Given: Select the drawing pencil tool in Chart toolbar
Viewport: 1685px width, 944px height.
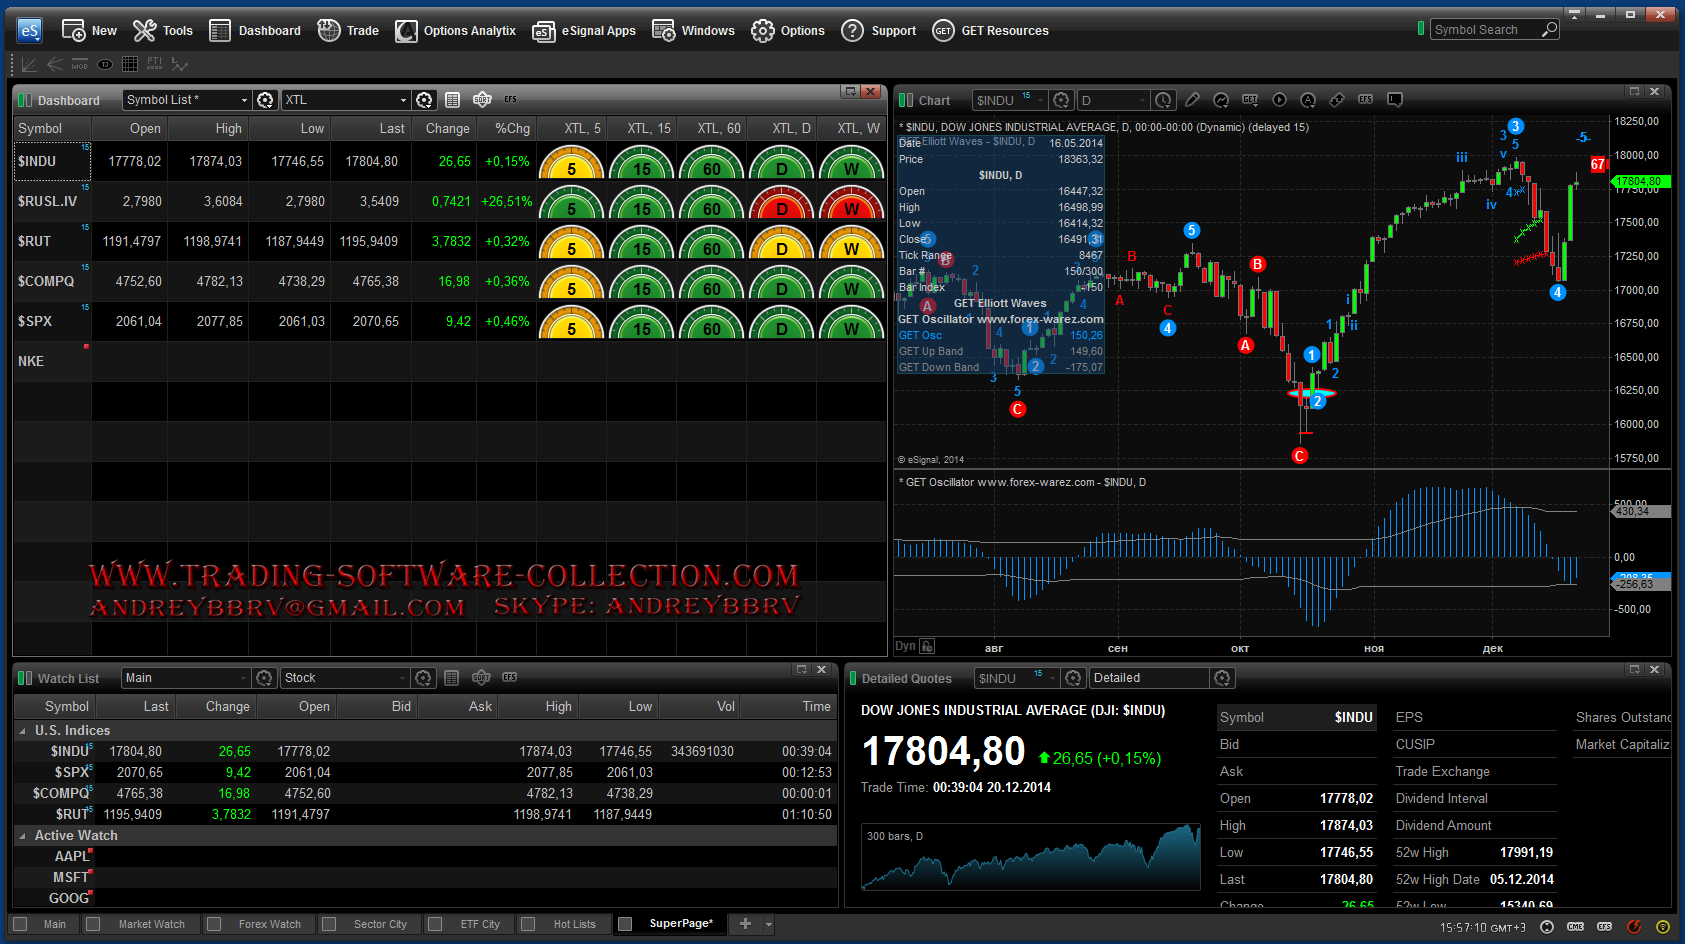Looking at the screenshot, I should coord(1192,100).
